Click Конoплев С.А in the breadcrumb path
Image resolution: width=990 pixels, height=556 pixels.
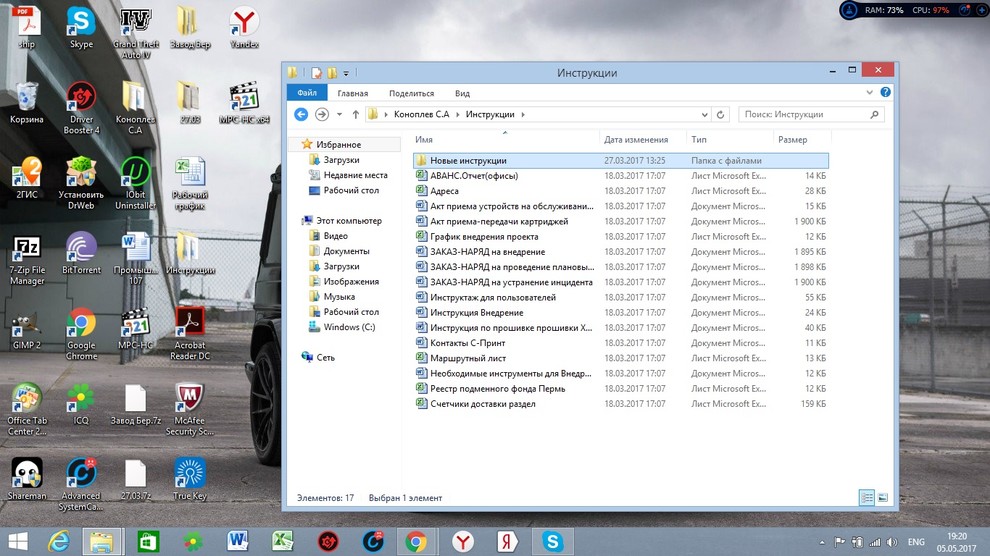pos(422,115)
